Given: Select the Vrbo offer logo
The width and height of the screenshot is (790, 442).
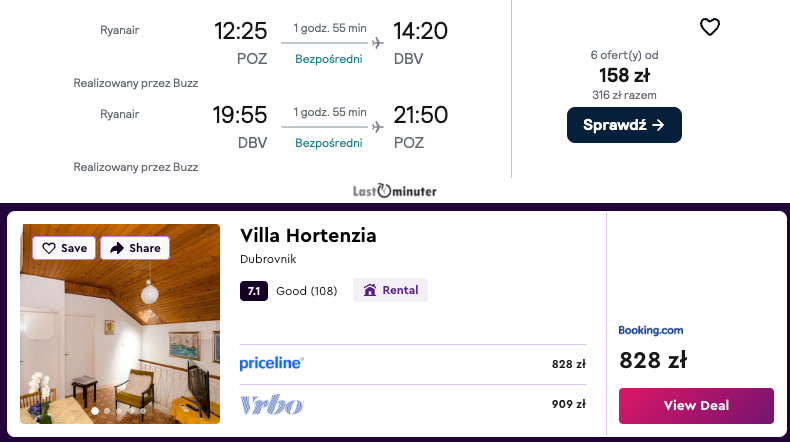Looking at the screenshot, I should tap(271, 405).
